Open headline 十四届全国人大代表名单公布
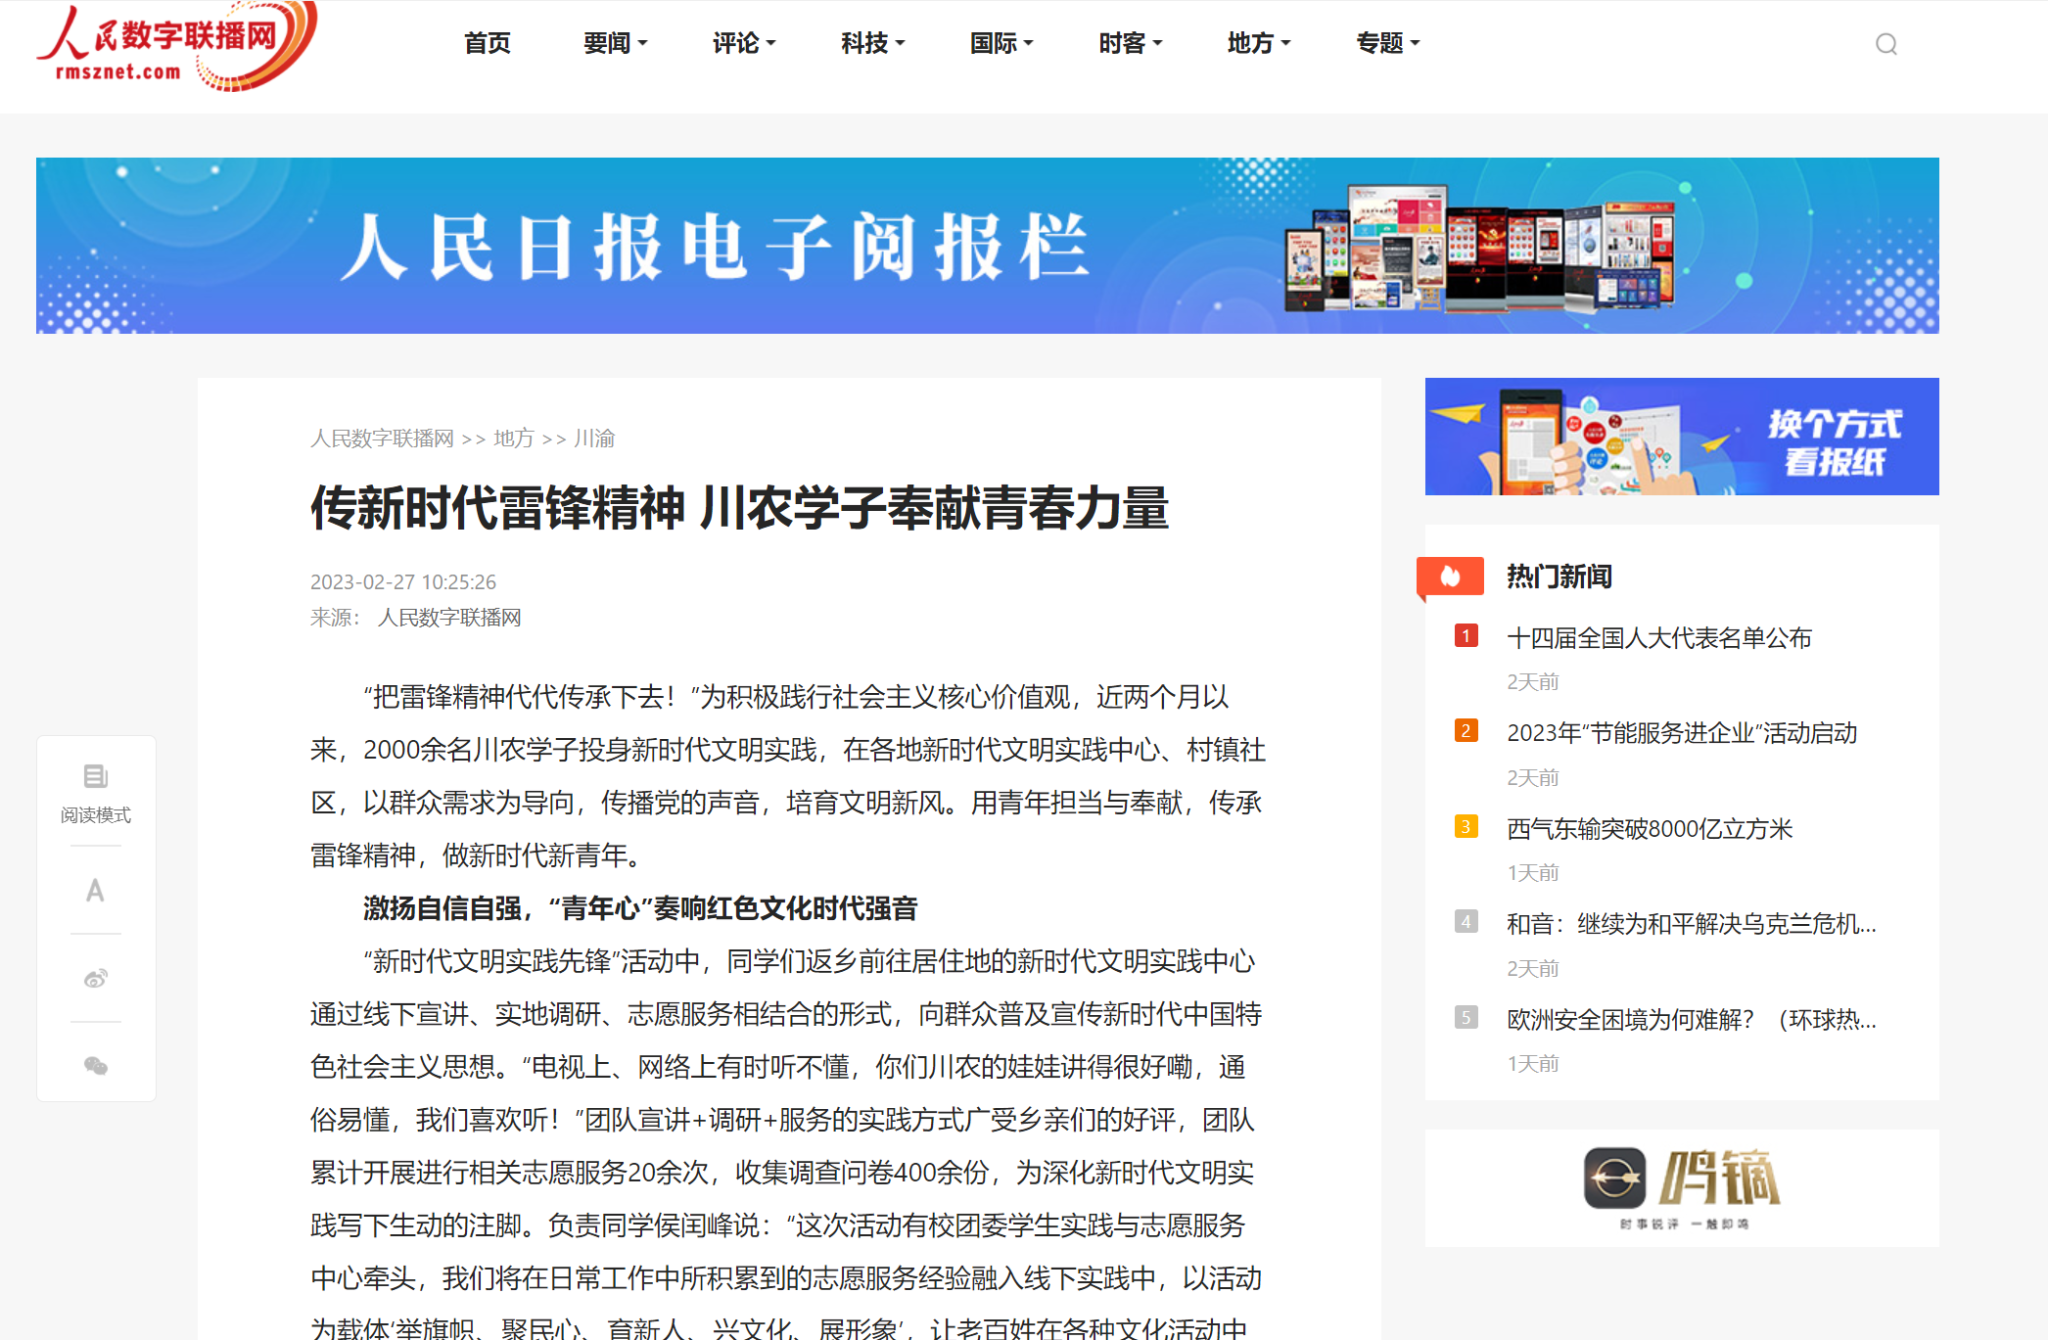2048x1340 pixels. coord(1659,638)
